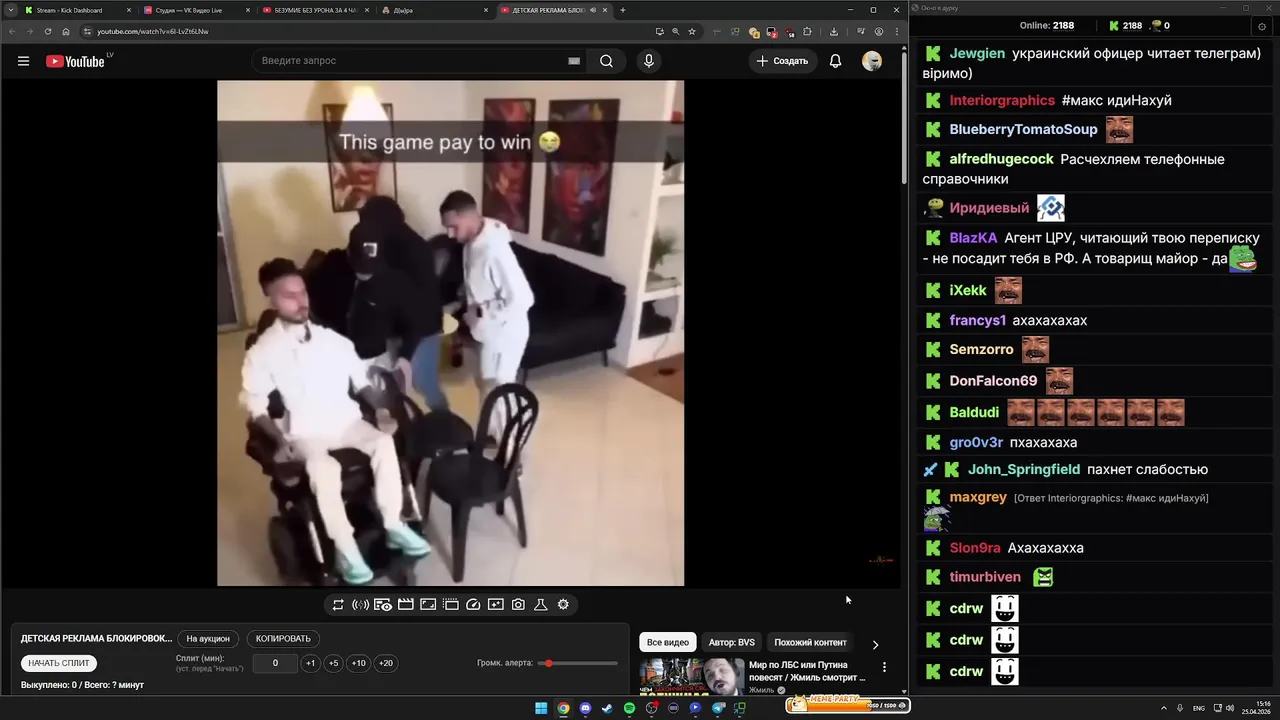Open extension settings gear below the video
1280x720 pixels.
(x=563, y=604)
